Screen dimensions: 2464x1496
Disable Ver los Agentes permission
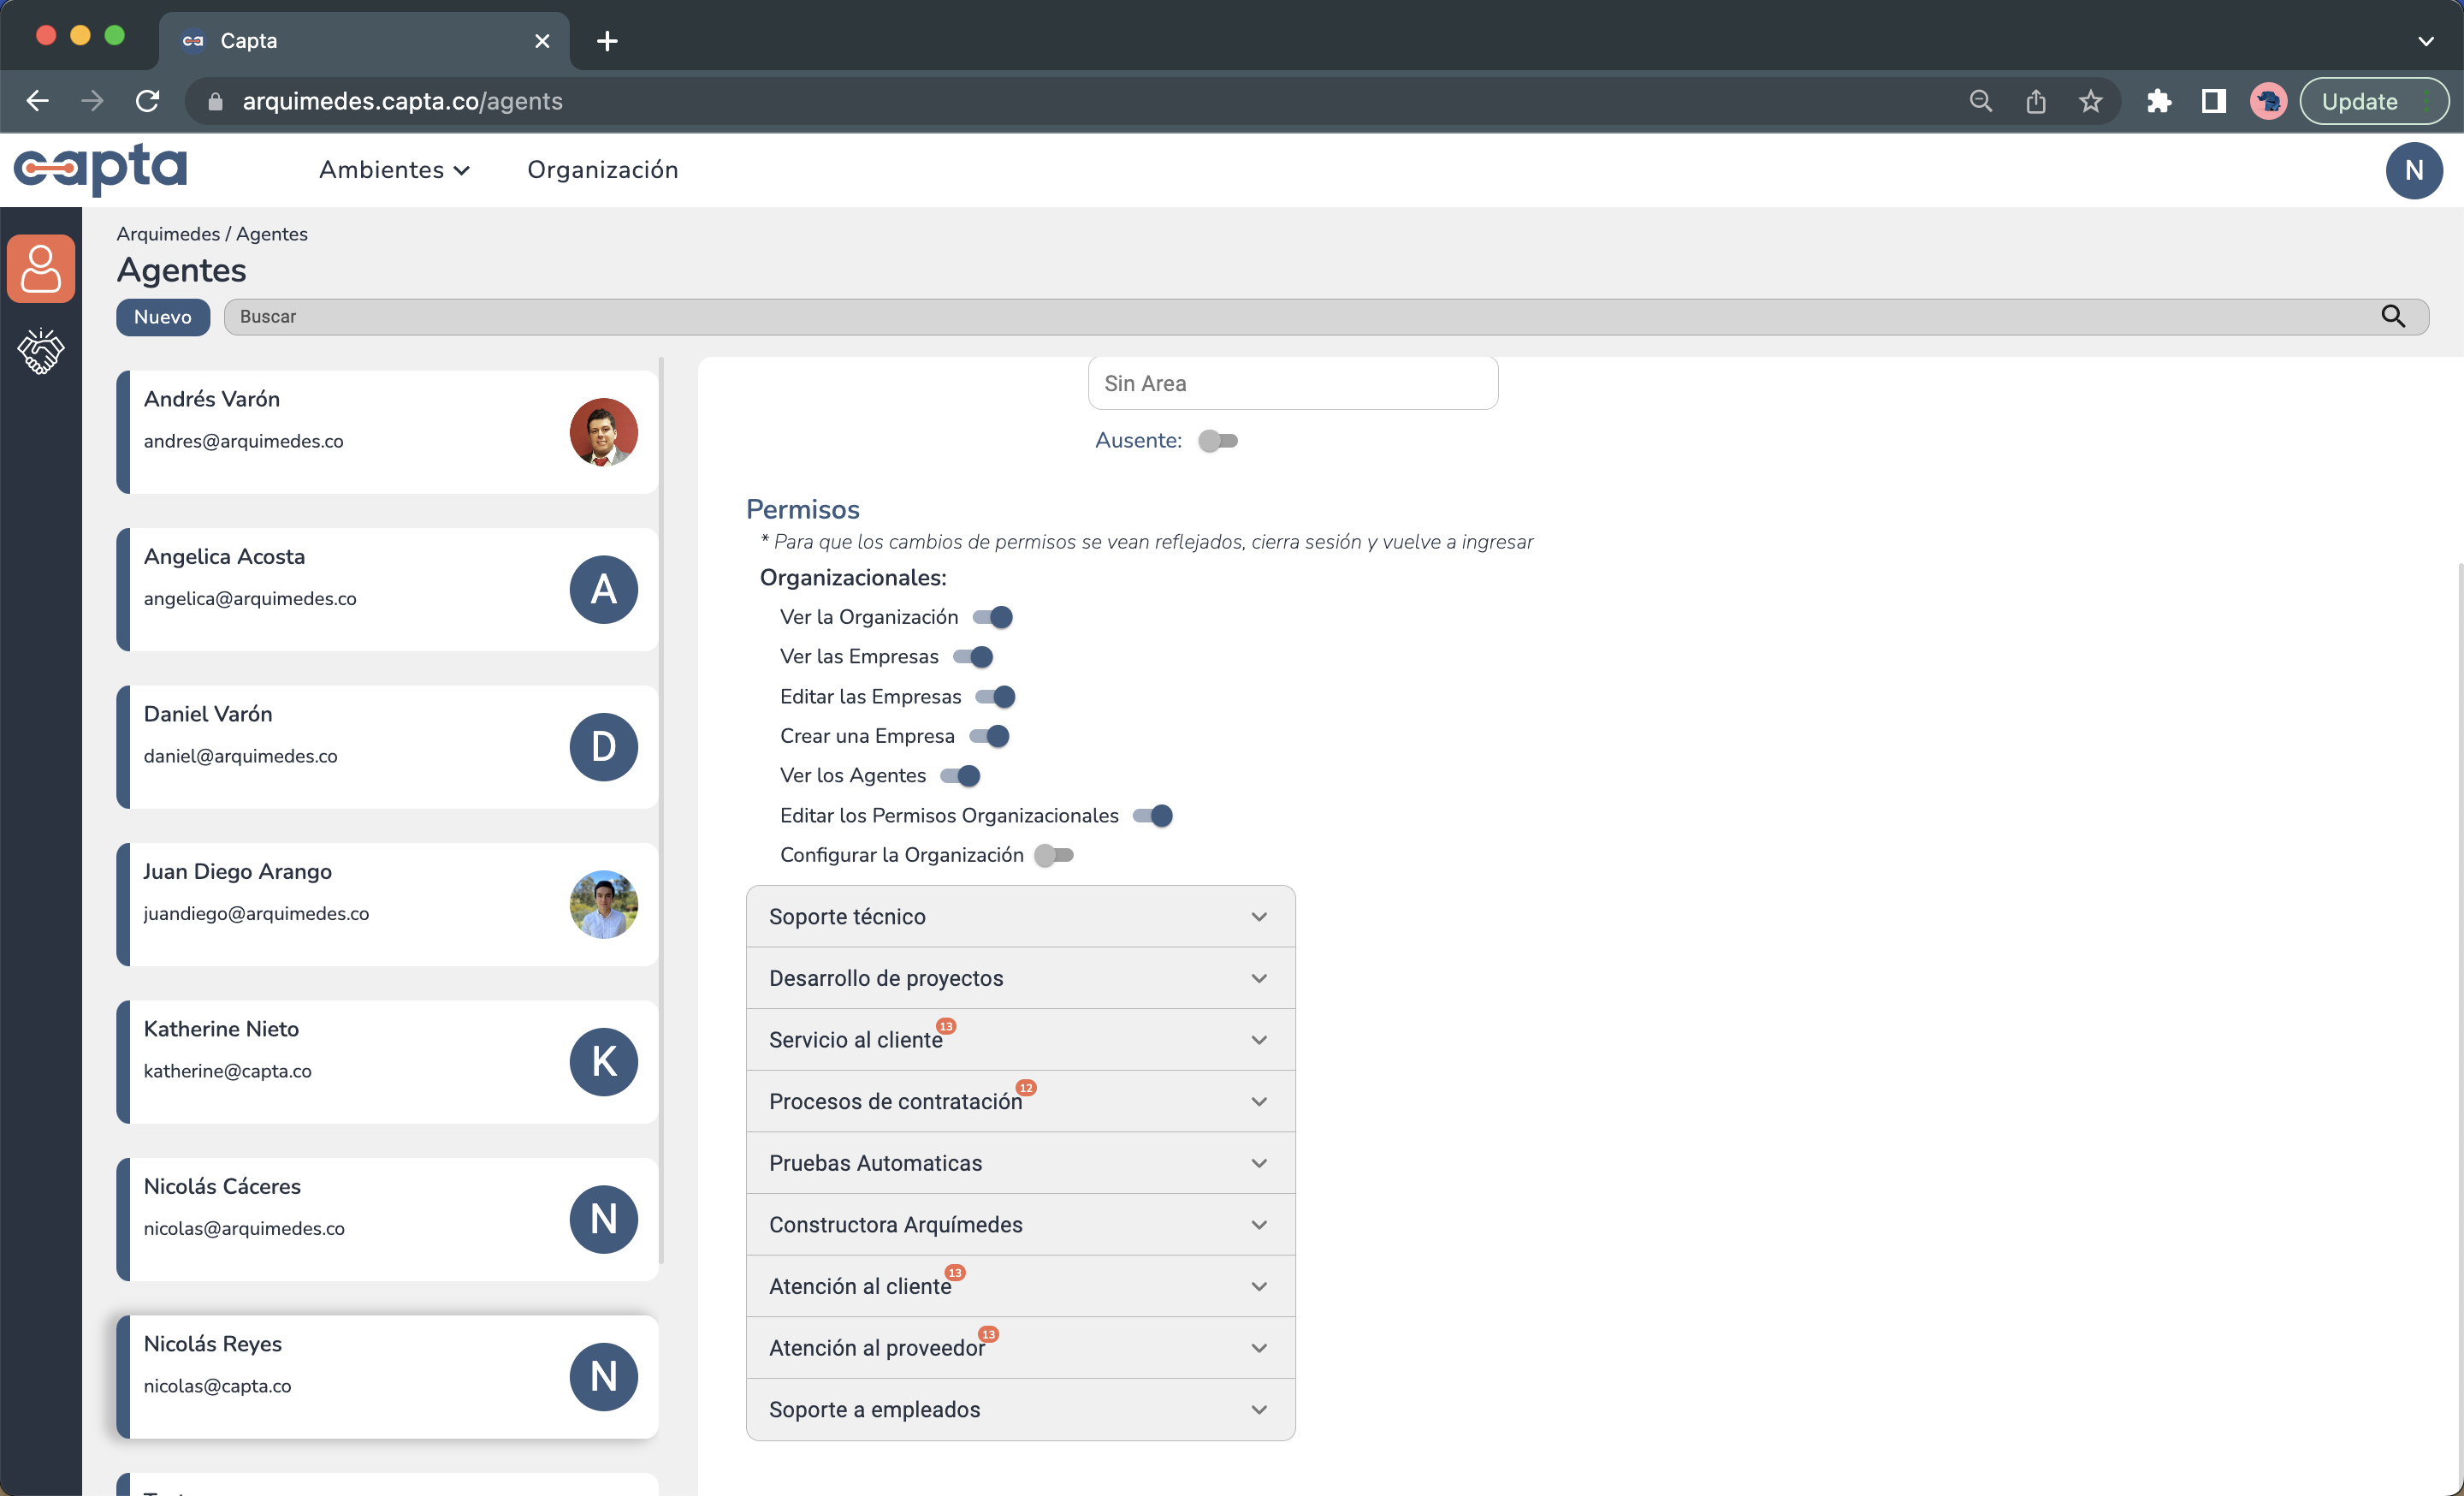pos(960,776)
